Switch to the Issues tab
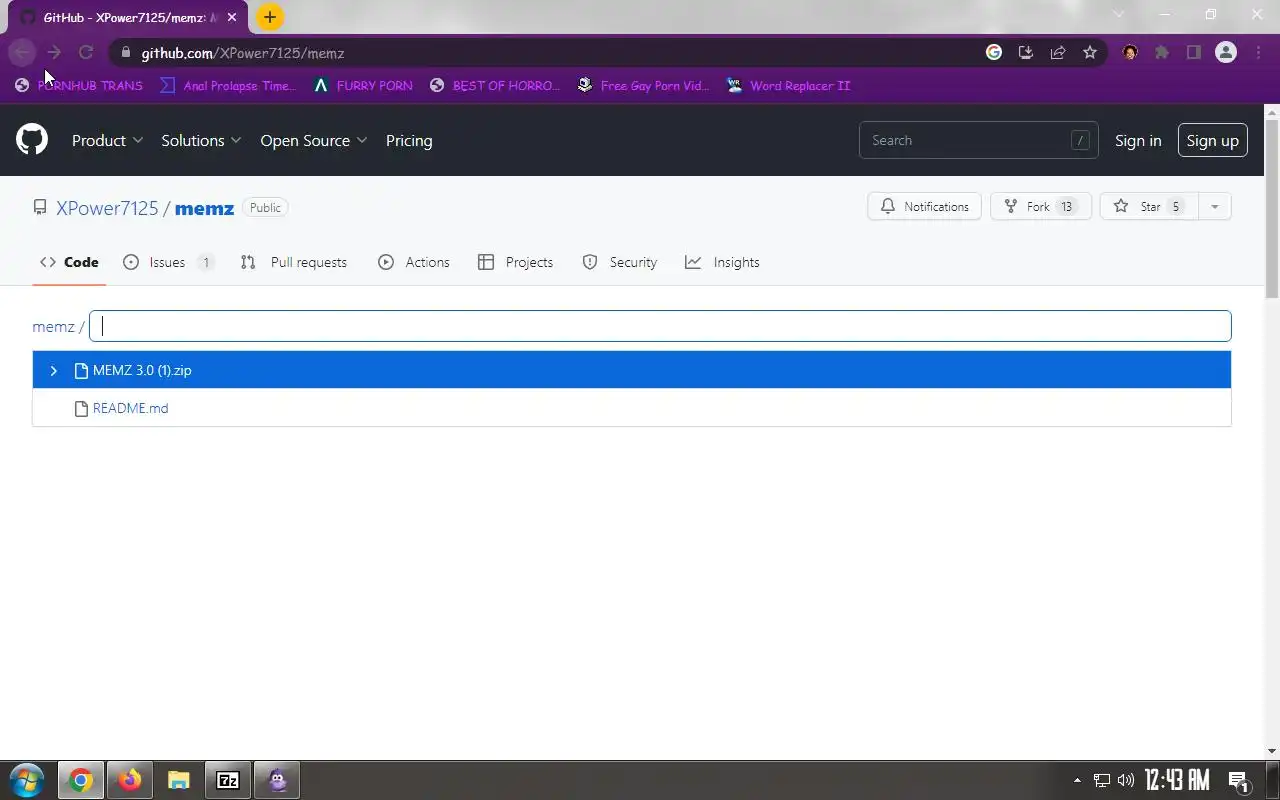The image size is (1280, 800). pos(168,262)
